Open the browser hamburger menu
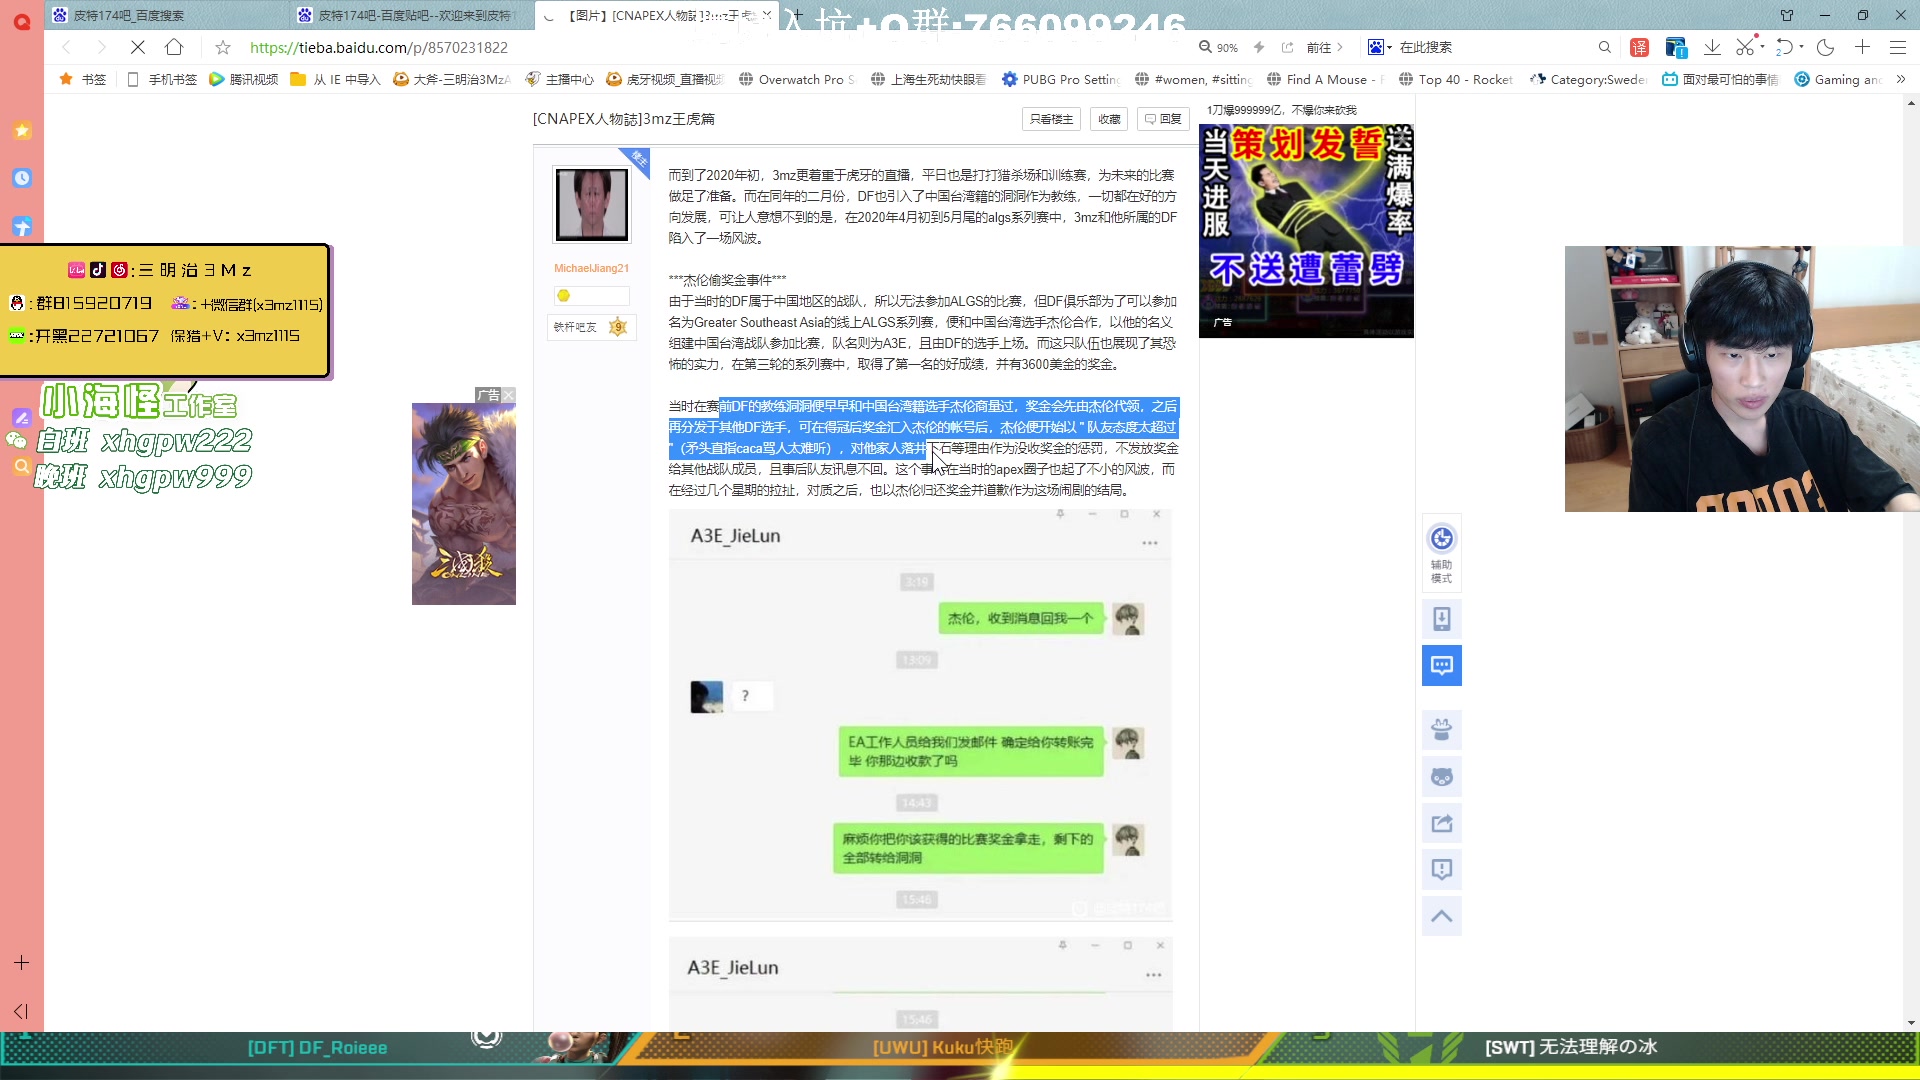Viewport: 1920px width, 1080px height. [x=1897, y=47]
